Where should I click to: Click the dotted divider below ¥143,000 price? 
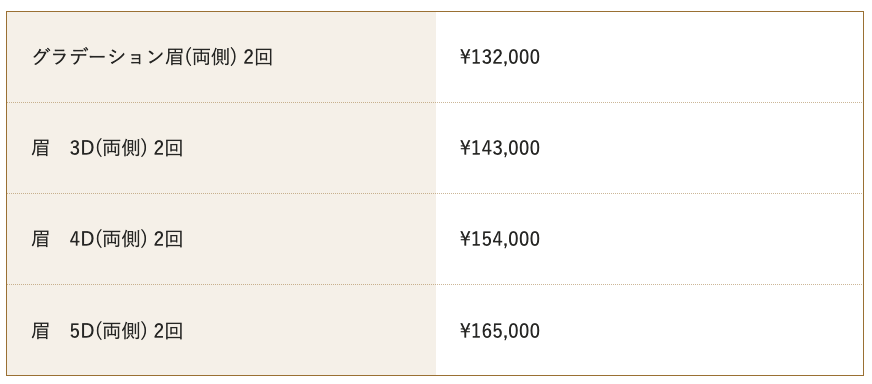(x=650, y=194)
